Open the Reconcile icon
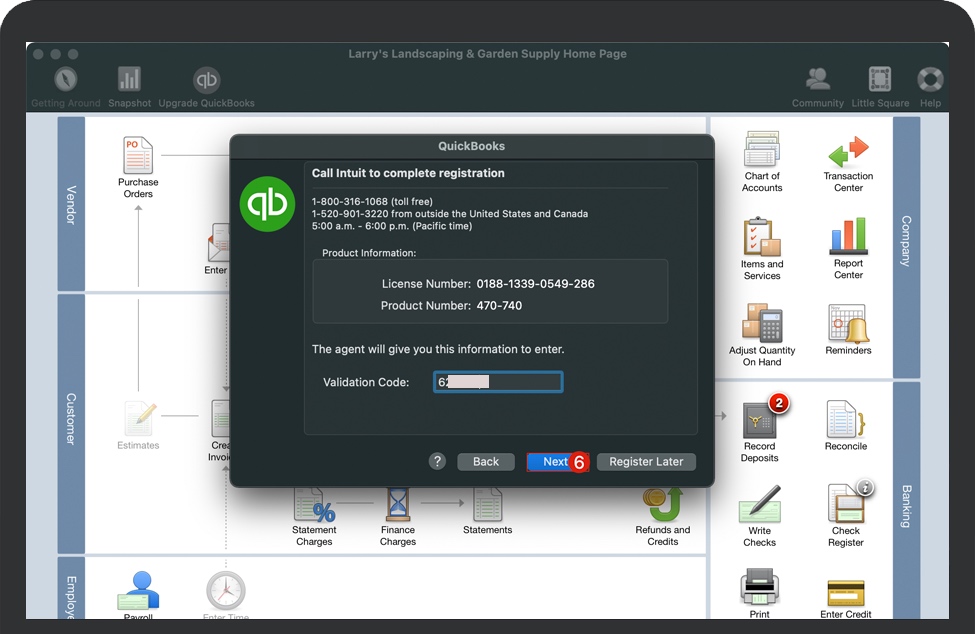Screen dimensions: 975x634 [x=846, y=420]
